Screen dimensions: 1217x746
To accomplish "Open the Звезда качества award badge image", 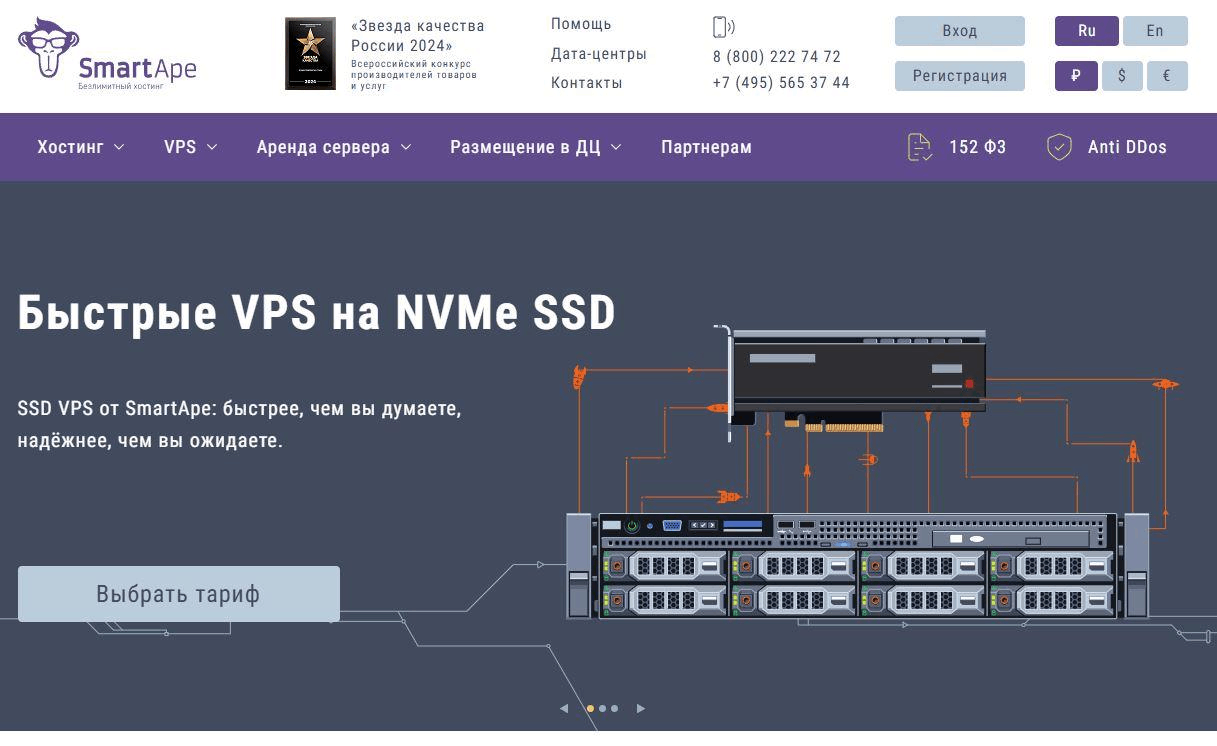I will (310, 54).
